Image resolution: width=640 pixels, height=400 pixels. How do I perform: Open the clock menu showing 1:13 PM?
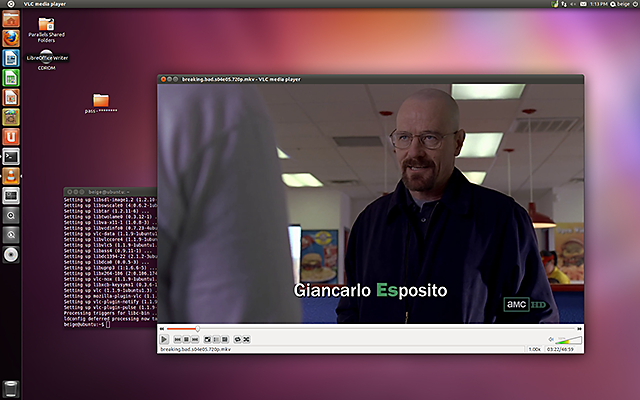(x=598, y=4)
